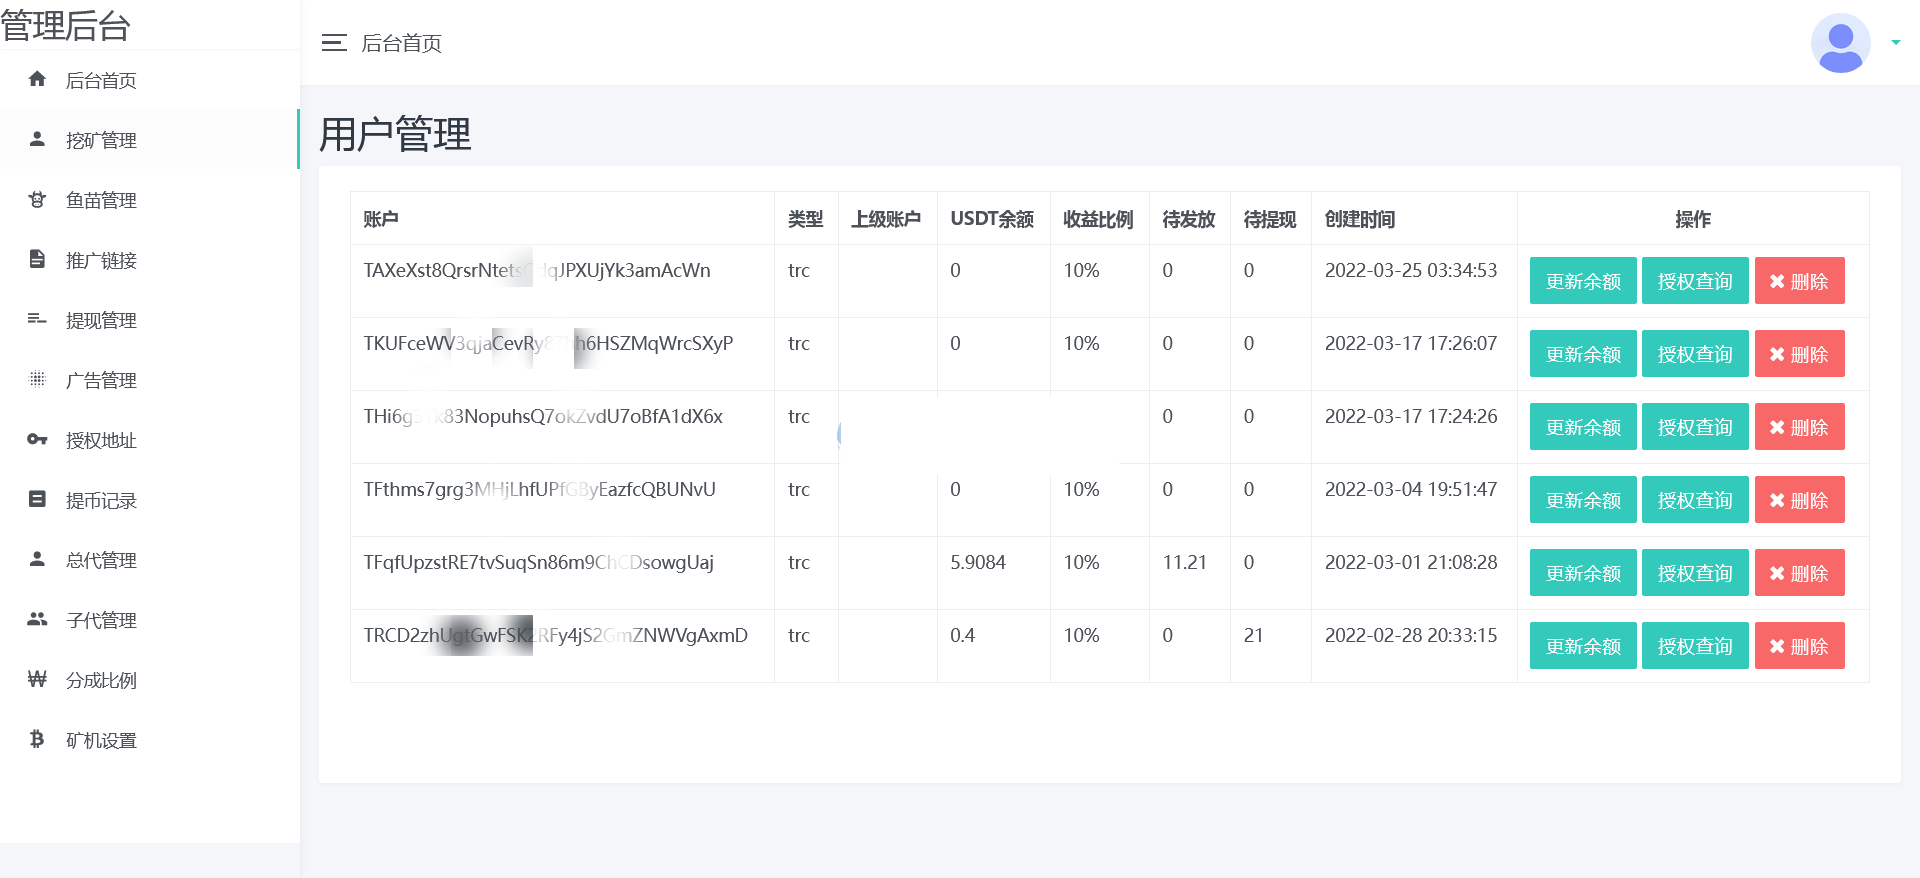1920x878 pixels.
Task: Click 更新余额 for the TAXeXst8 account
Action: pos(1582,281)
